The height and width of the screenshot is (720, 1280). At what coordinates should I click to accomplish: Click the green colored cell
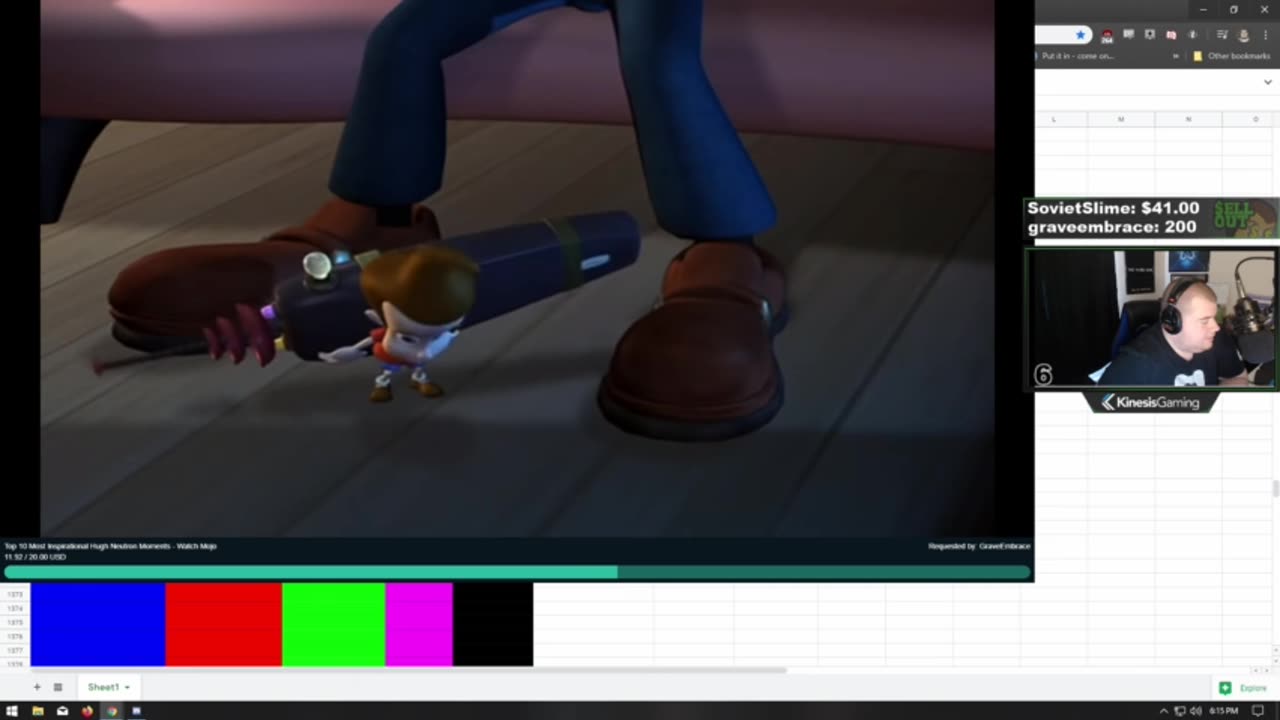click(334, 624)
